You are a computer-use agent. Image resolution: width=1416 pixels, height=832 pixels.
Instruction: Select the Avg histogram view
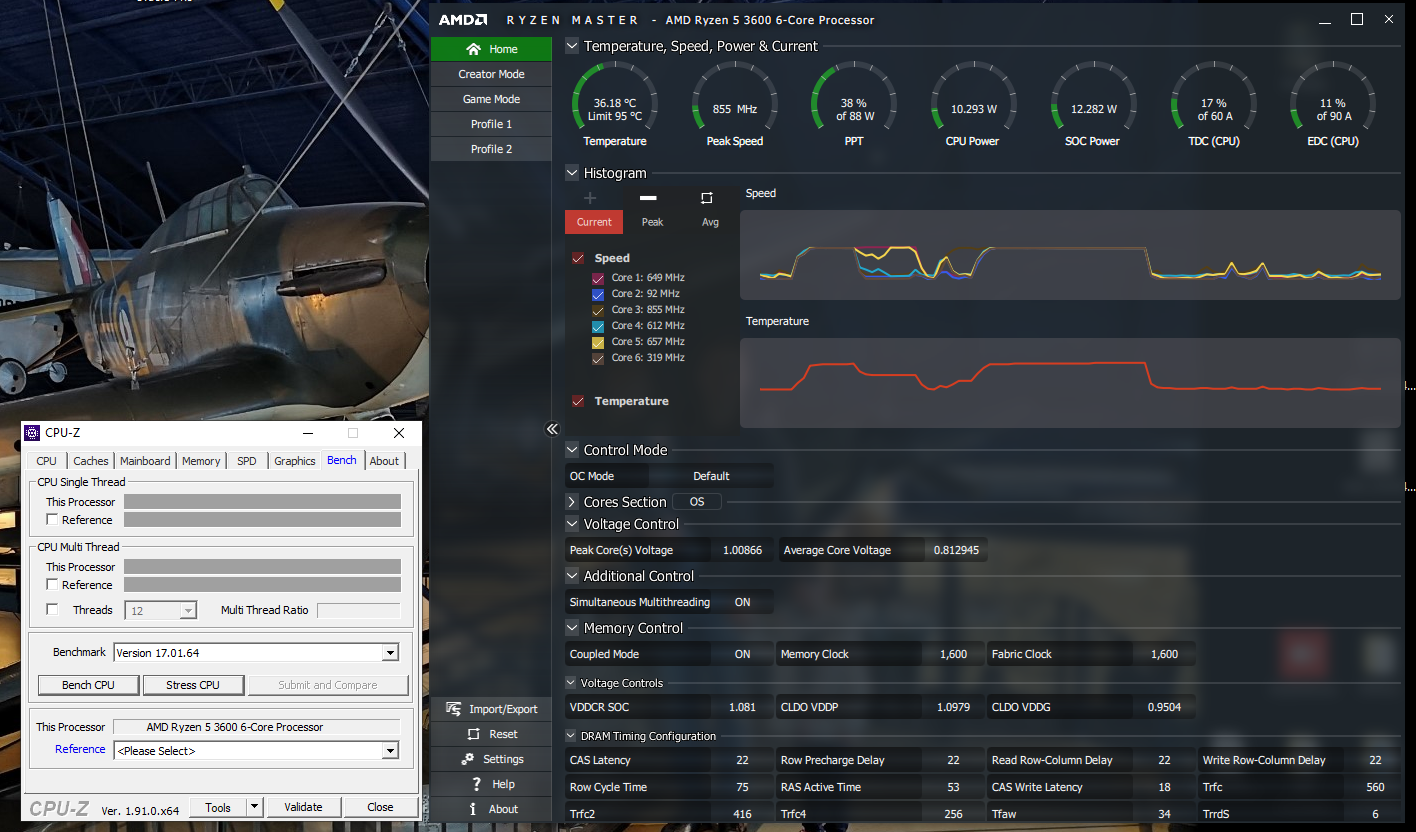point(710,222)
